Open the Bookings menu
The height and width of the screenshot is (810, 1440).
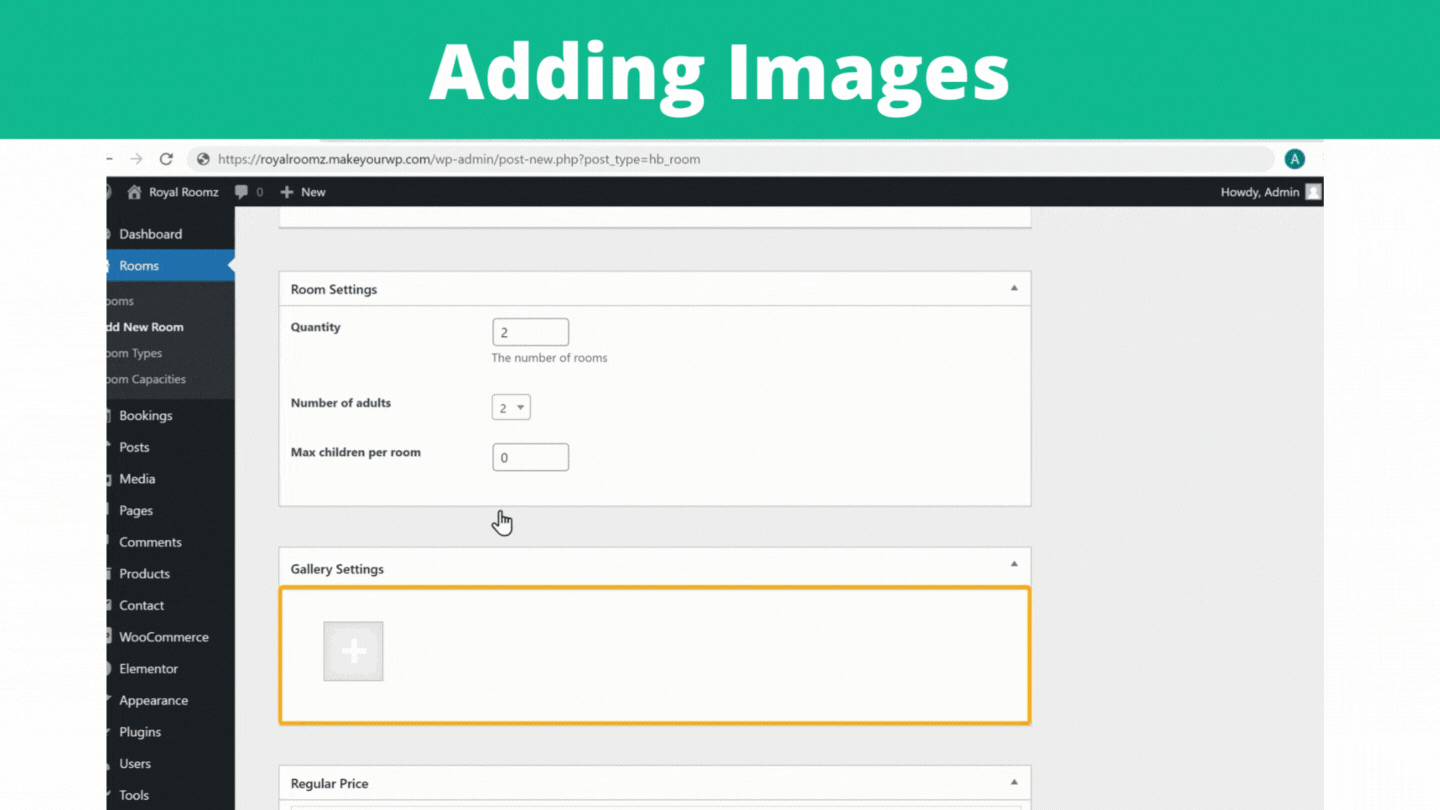point(146,415)
